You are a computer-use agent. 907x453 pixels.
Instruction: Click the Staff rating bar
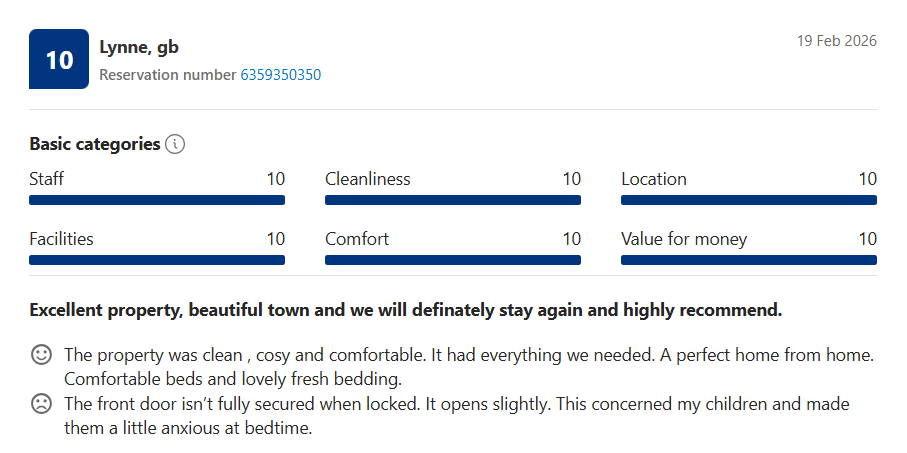coord(157,200)
